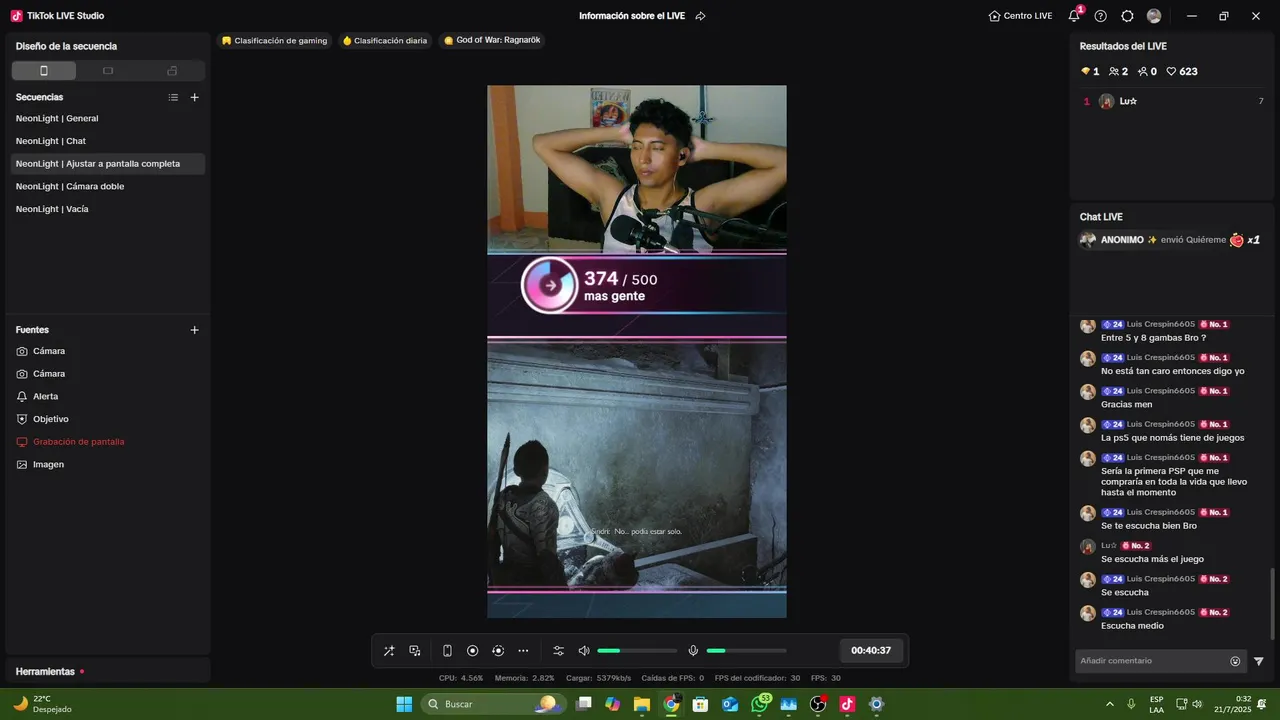Click the viewers count in LIVE results
The image size is (1280, 720).
[1119, 72]
